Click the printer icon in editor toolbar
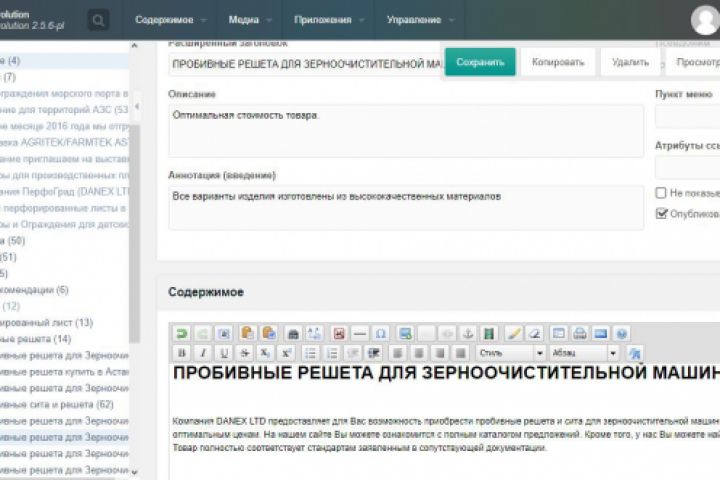 click(x=579, y=333)
